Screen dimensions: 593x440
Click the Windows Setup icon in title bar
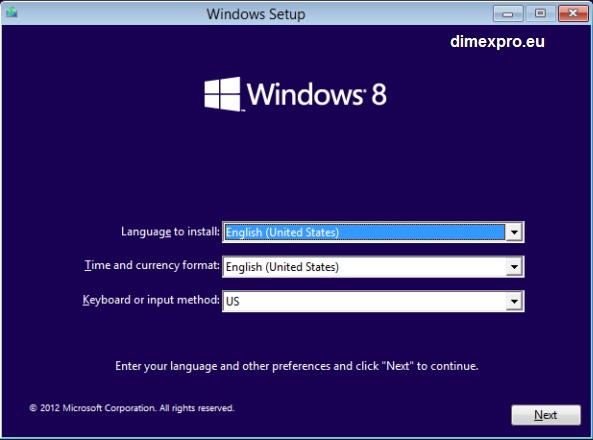click(x=12, y=13)
